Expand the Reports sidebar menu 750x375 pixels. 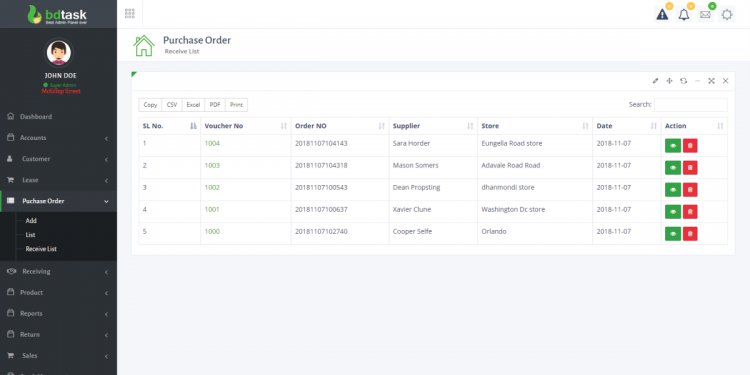[x=58, y=314]
